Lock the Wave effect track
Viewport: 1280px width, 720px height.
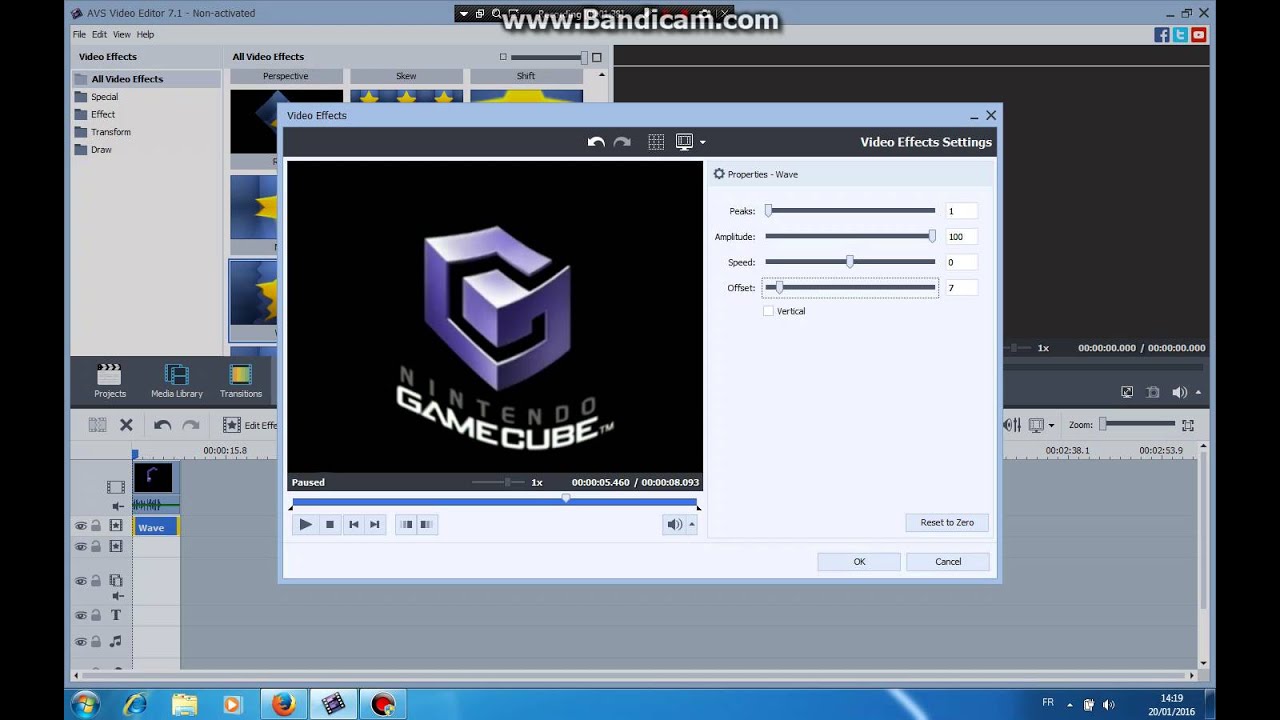point(96,526)
